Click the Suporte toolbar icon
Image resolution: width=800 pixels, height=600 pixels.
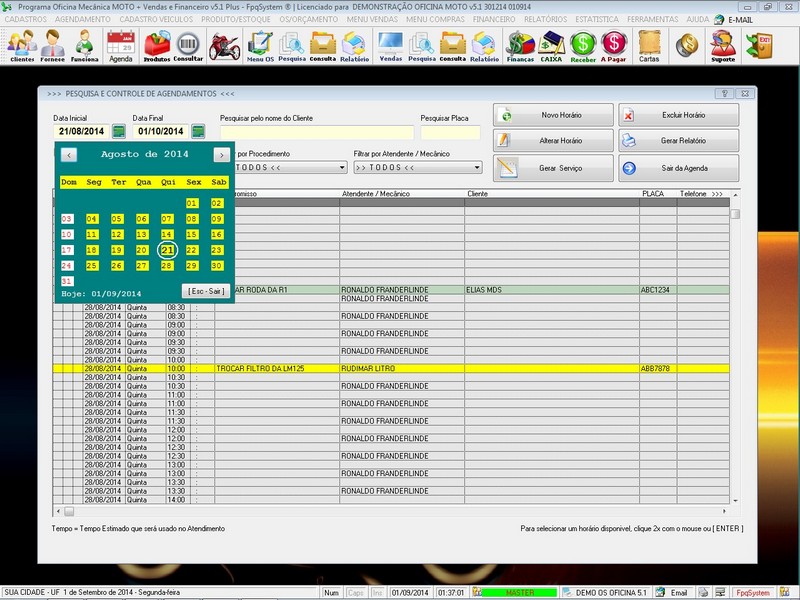(722, 45)
